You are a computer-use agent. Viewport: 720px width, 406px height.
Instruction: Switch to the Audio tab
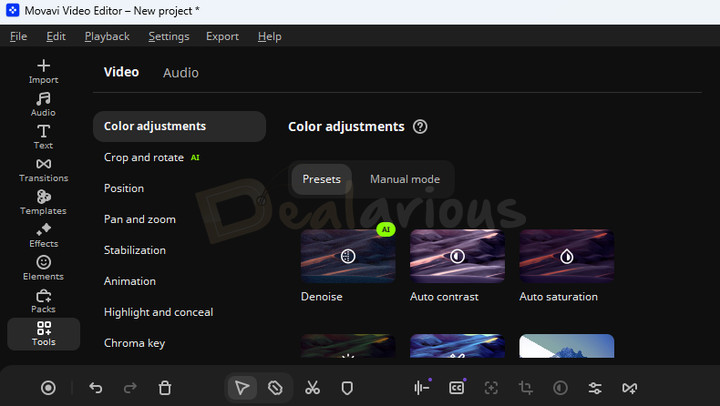point(181,73)
